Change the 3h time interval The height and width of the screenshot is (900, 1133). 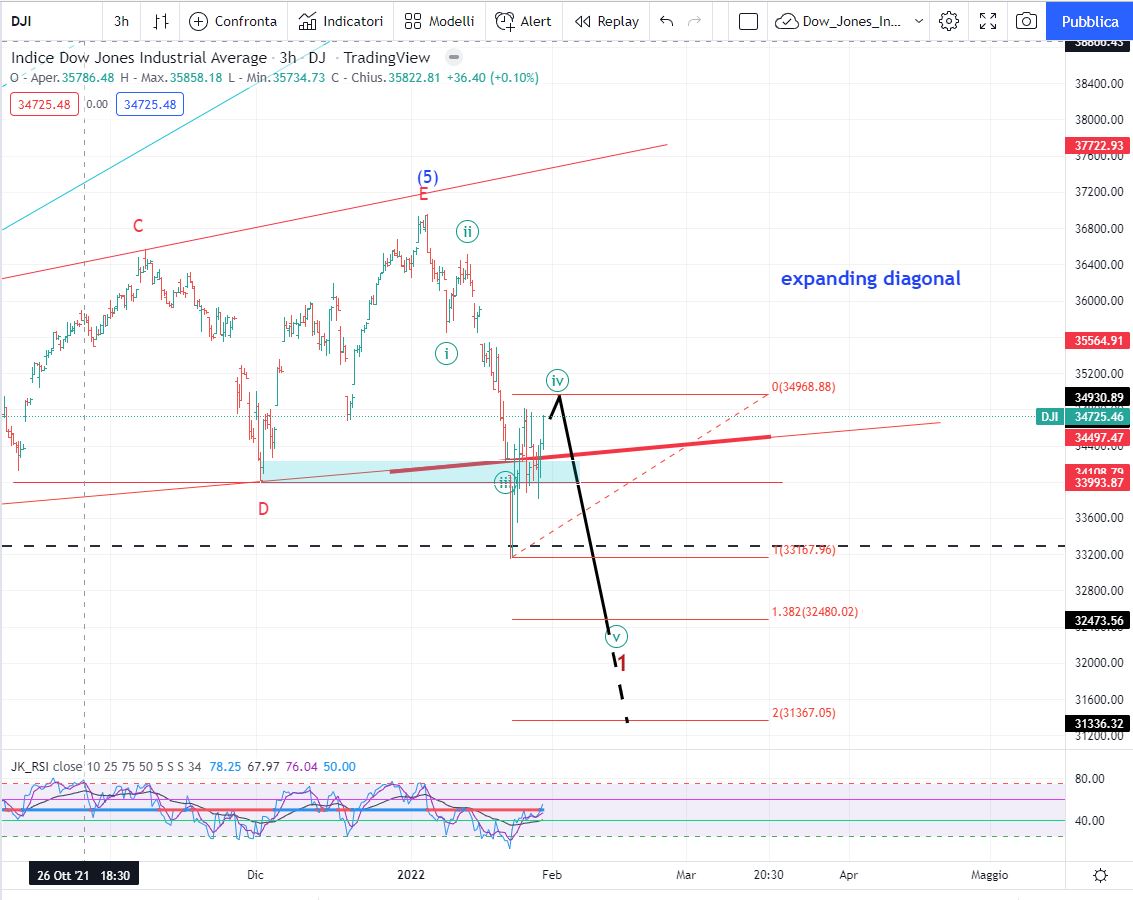(x=121, y=22)
